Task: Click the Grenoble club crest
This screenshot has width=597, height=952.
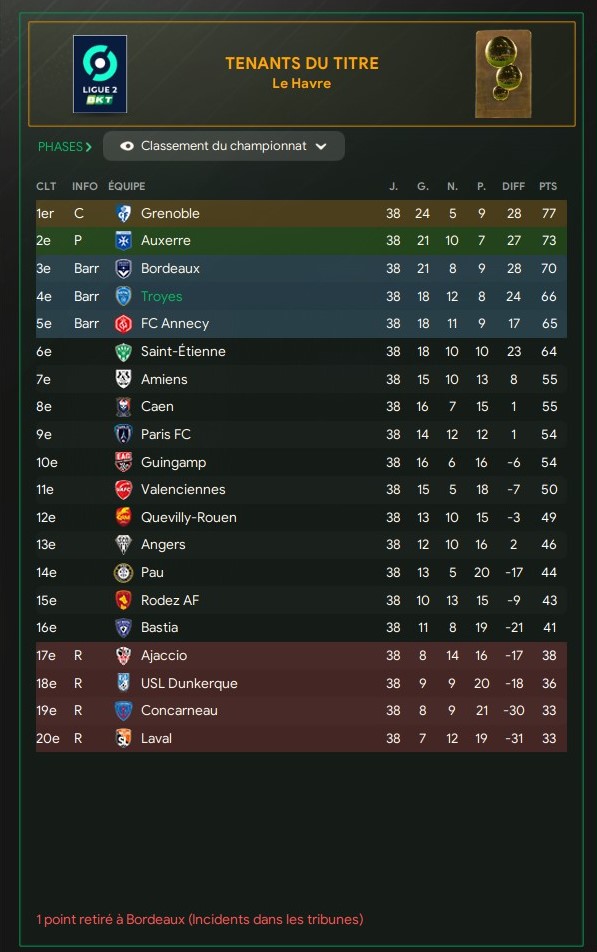Action: click(x=123, y=213)
